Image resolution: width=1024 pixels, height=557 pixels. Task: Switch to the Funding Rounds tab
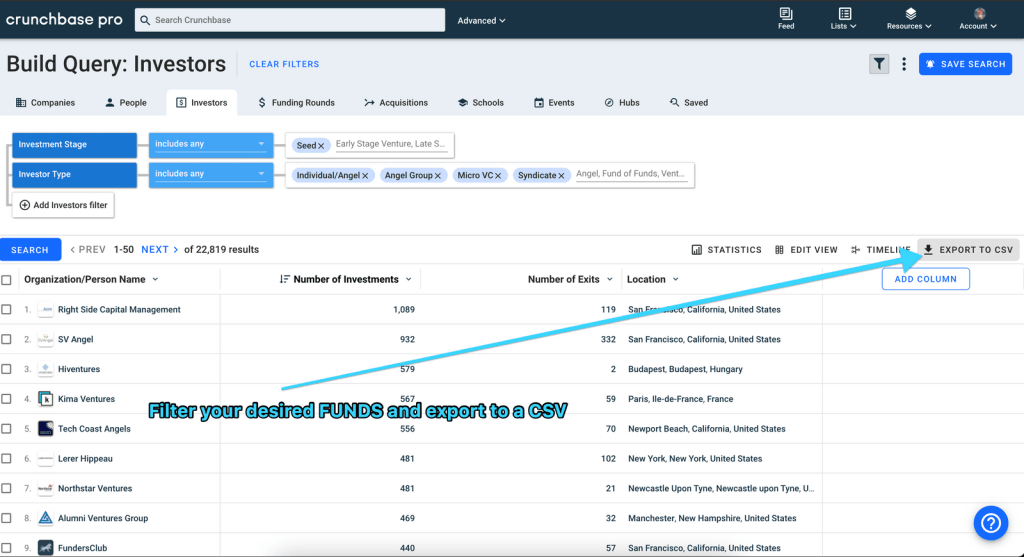click(296, 103)
